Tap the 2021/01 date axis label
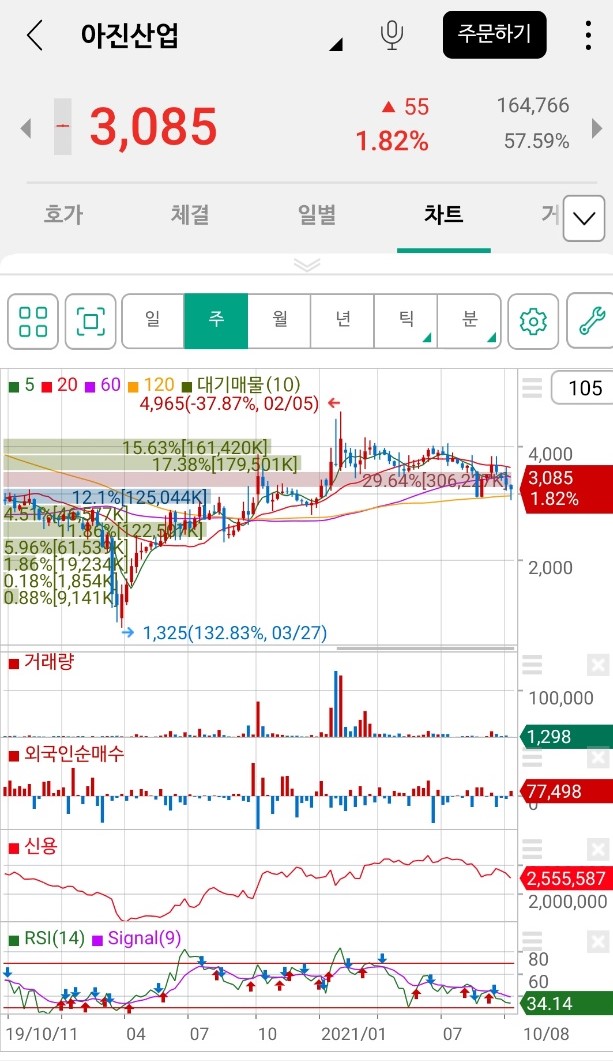 353,1034
